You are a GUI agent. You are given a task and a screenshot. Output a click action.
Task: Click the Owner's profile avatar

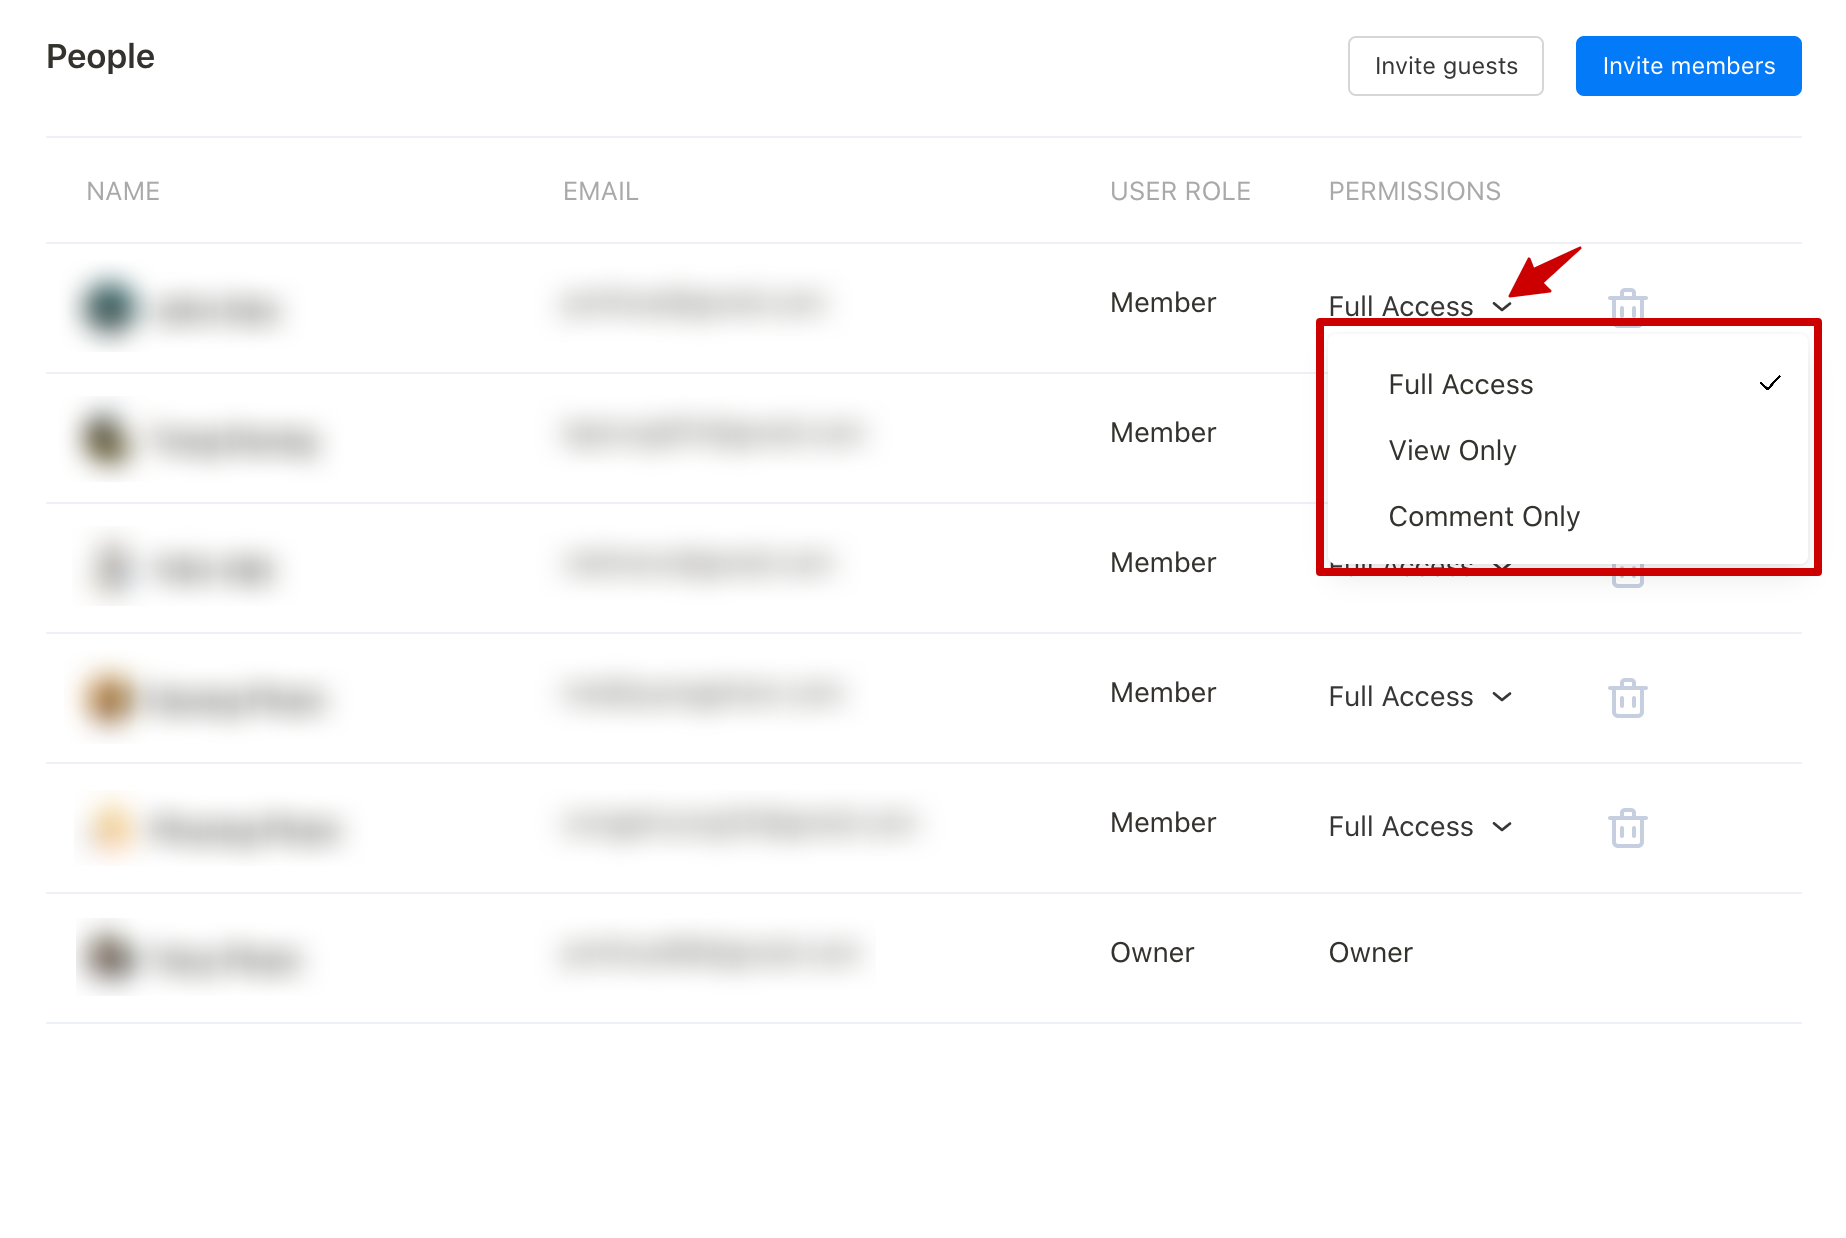click(107, 956)
